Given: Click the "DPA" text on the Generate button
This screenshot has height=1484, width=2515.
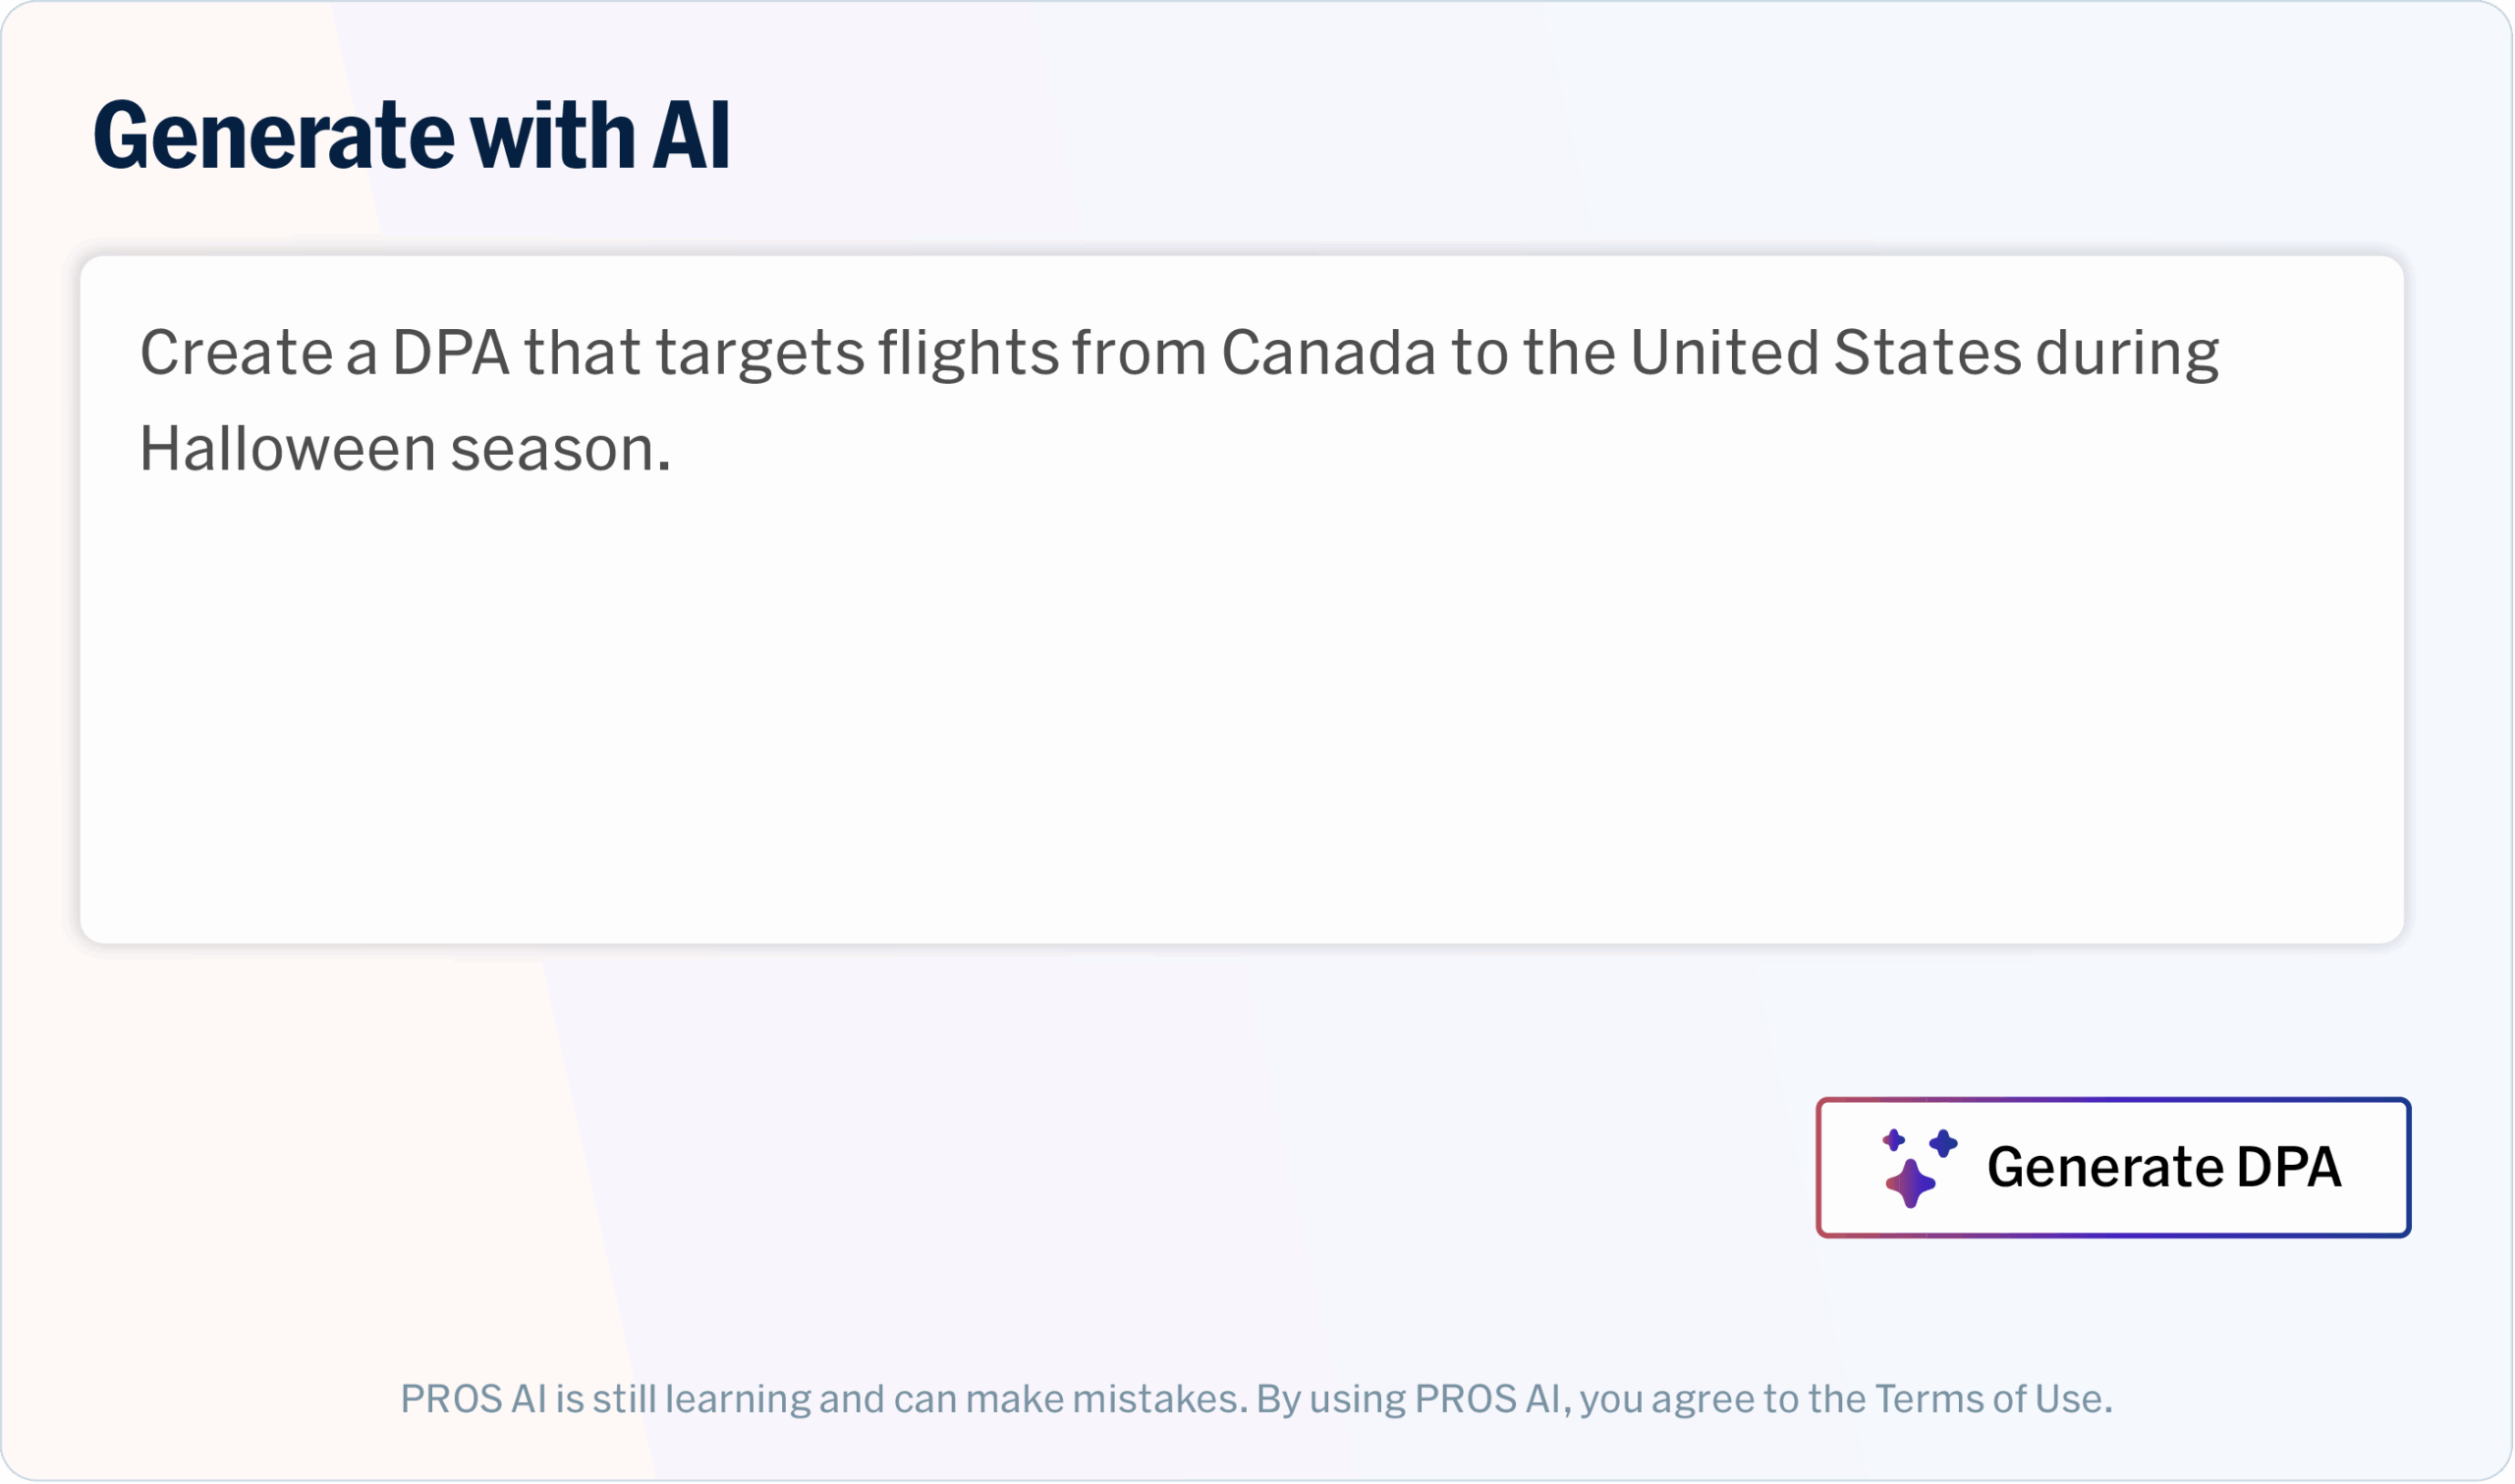Looking at the screenshot, I should coord(2288,1167).
